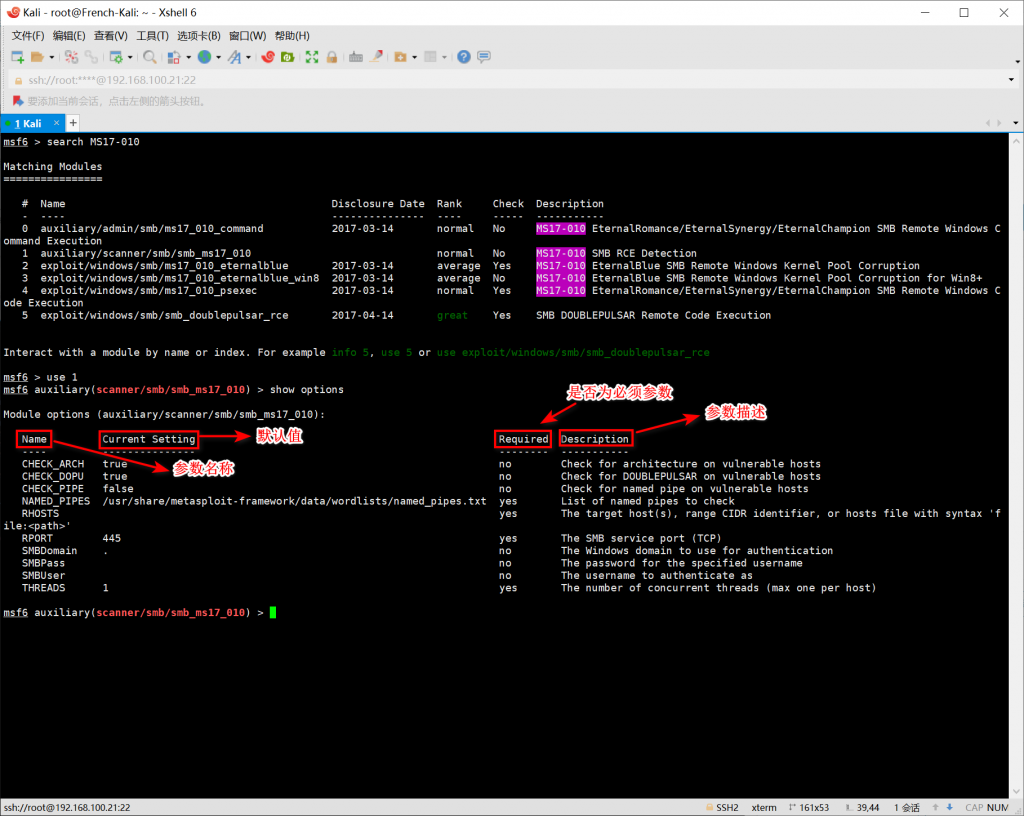This screenshot has height=816, width=1024.
Task: Click the "NAMED_PIPES" option name
Action: coord(56,501)
